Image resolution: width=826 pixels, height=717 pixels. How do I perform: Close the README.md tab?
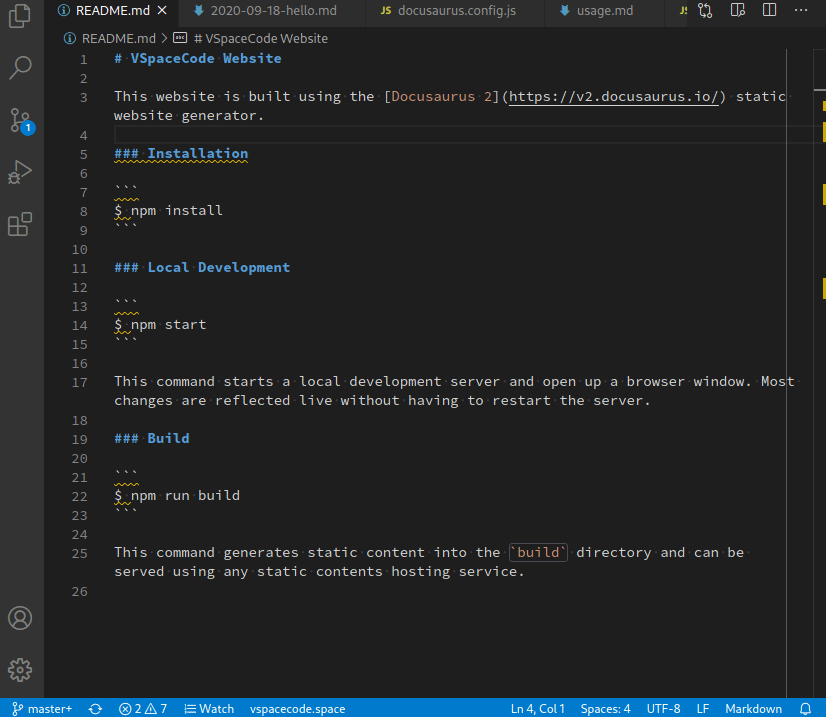[162, 11]
